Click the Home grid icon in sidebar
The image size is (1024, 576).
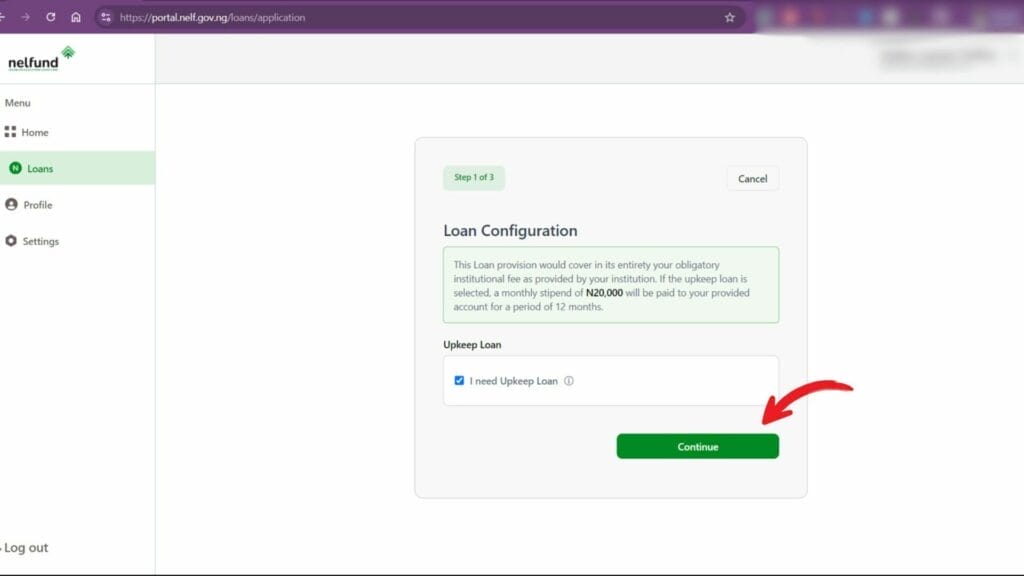click(10, 132)
